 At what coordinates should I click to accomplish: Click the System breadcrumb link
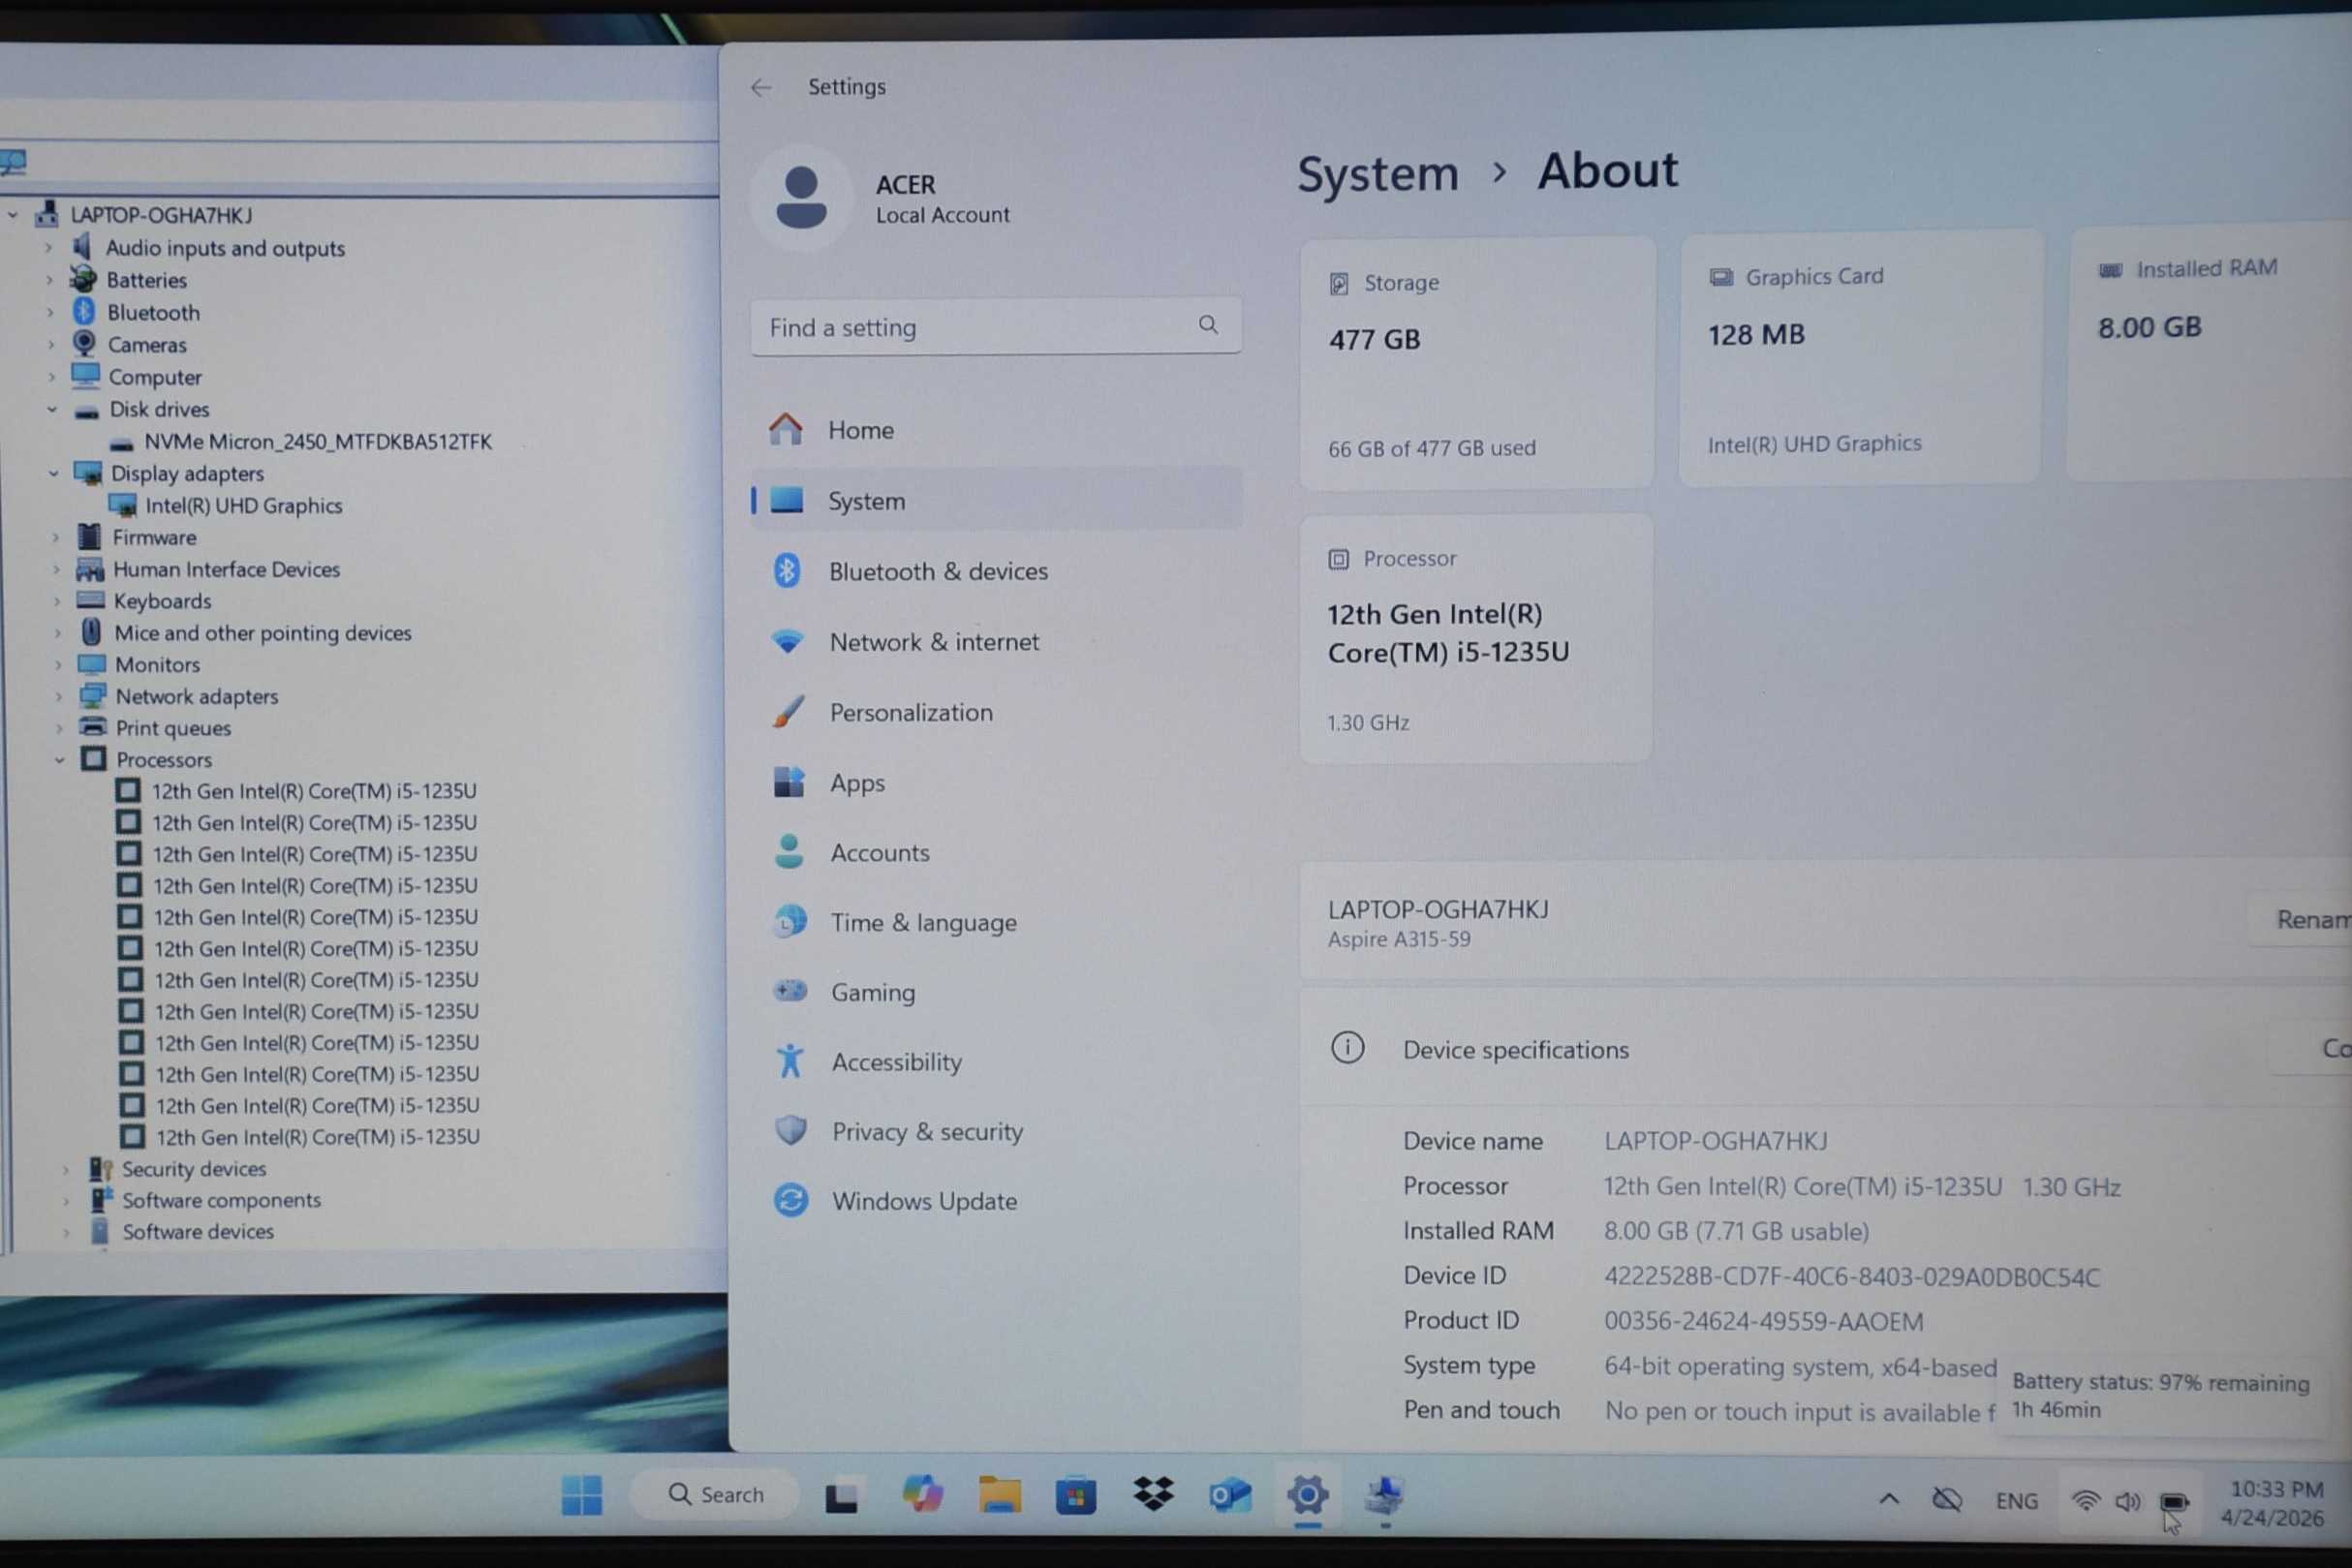[x=1377, y=174]
